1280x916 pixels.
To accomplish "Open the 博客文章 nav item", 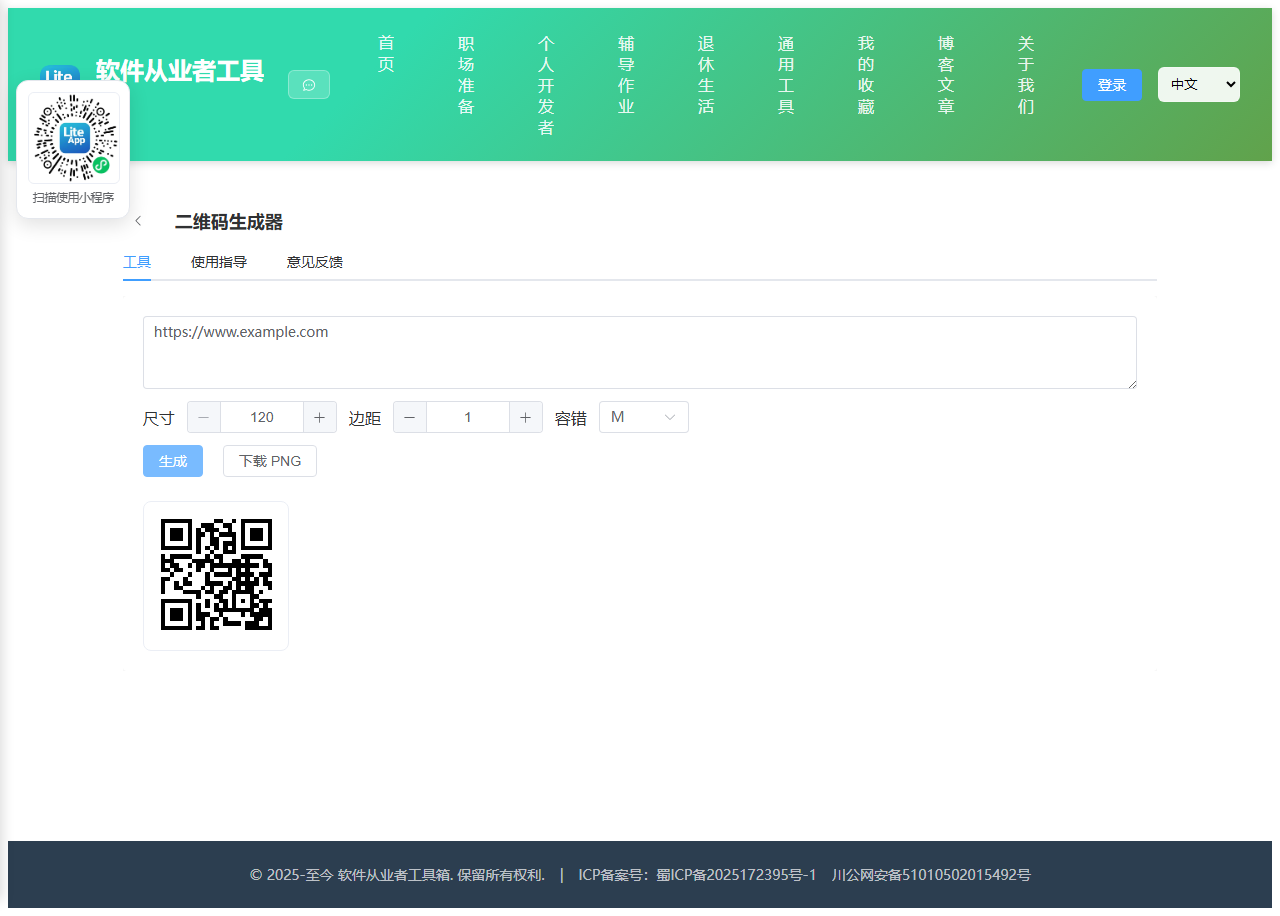I will coord(946,75).
